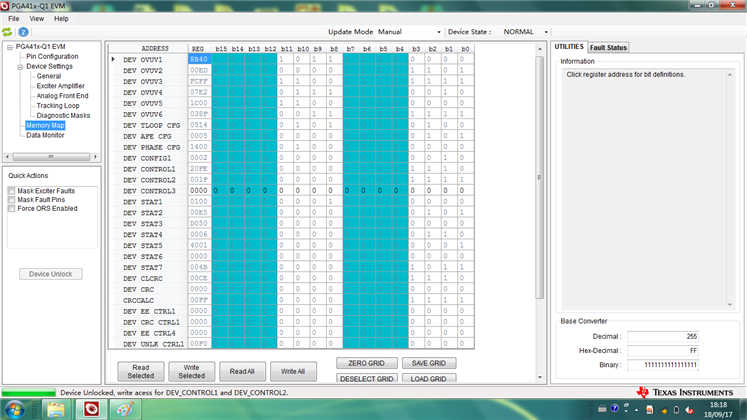Click the SAVE GRID button

[429, 363]
